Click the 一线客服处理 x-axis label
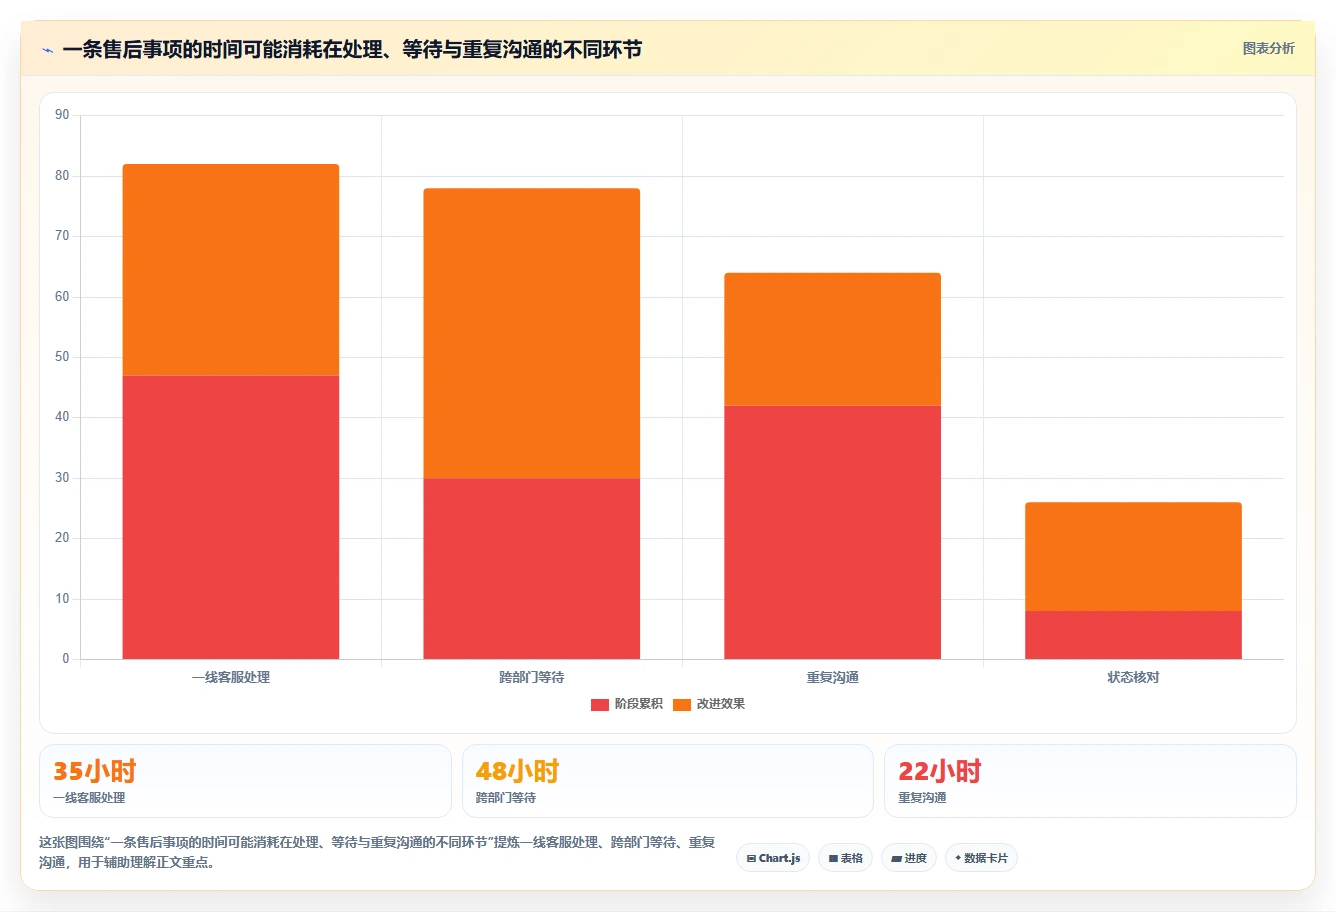 pyautogui.click(x=231, y=677)
